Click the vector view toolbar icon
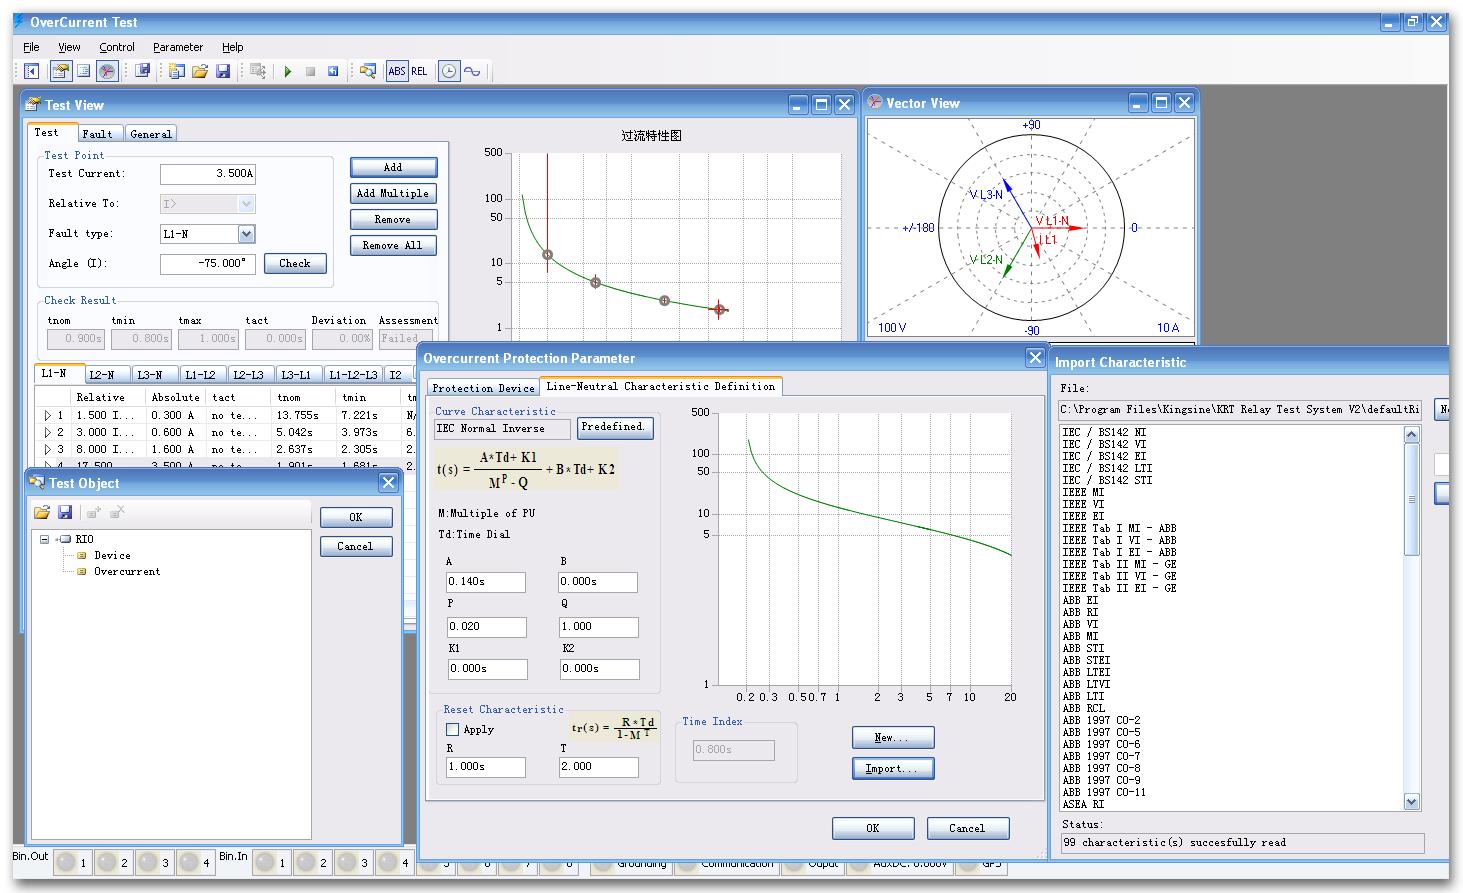 click(x=107, y=72)
